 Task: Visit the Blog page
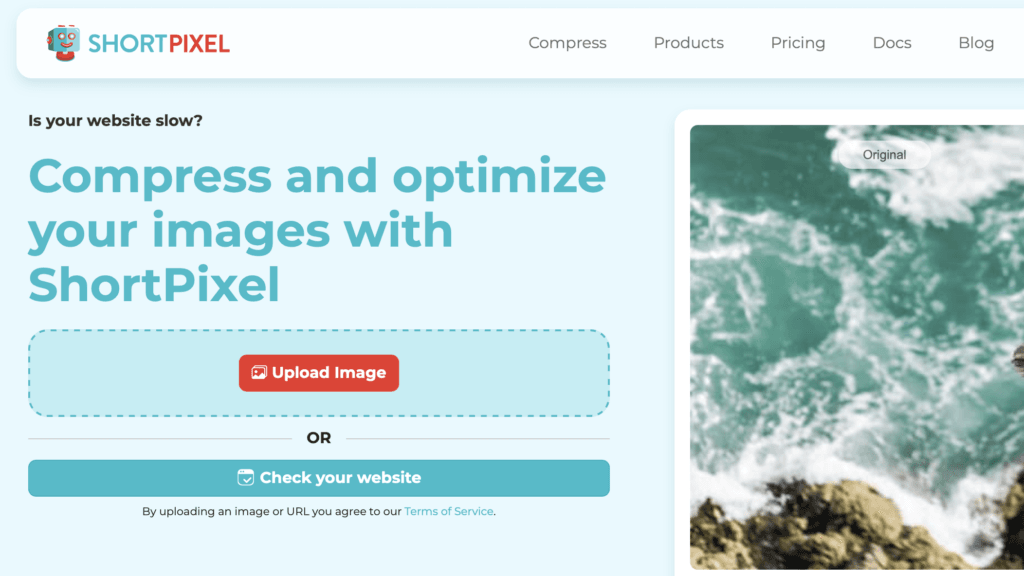pyautogui.click(x=976, y=43)
